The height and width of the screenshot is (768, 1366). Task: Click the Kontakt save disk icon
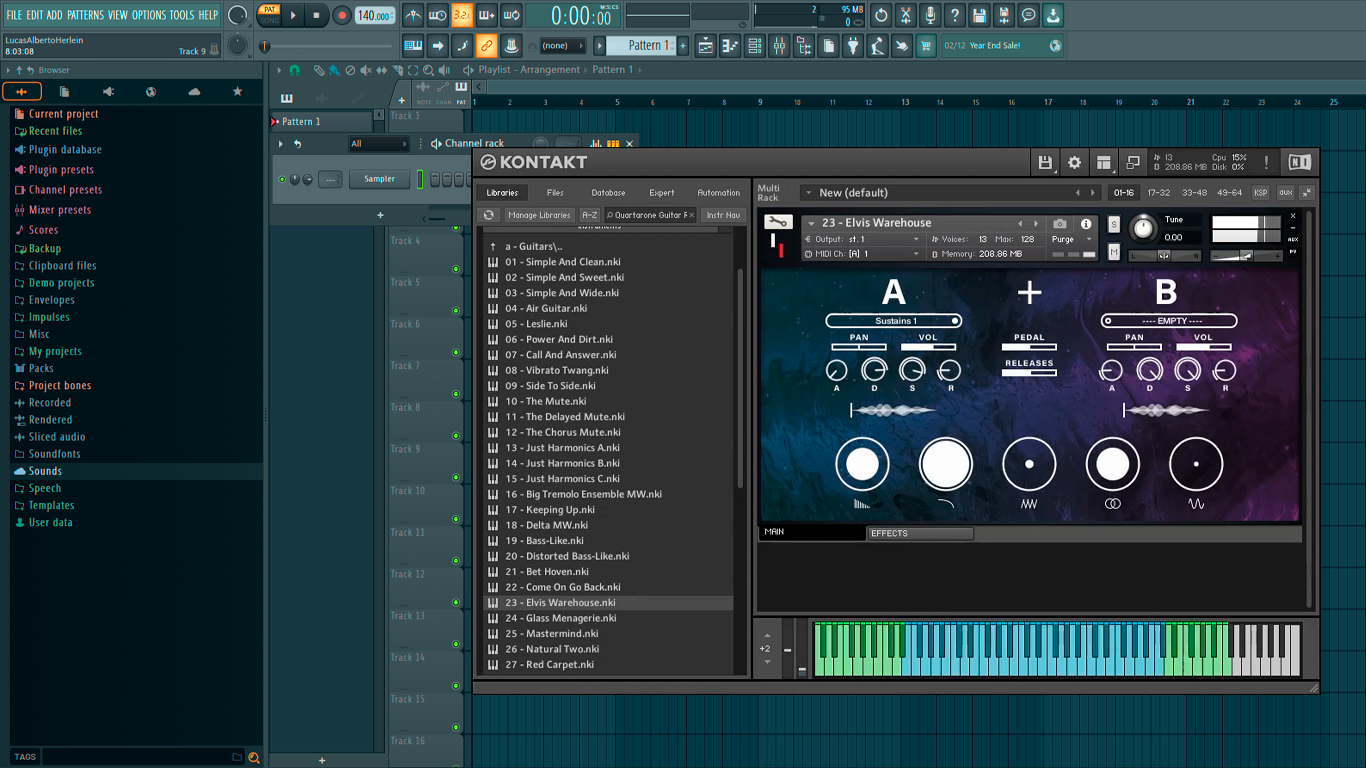coord(1045,163)
